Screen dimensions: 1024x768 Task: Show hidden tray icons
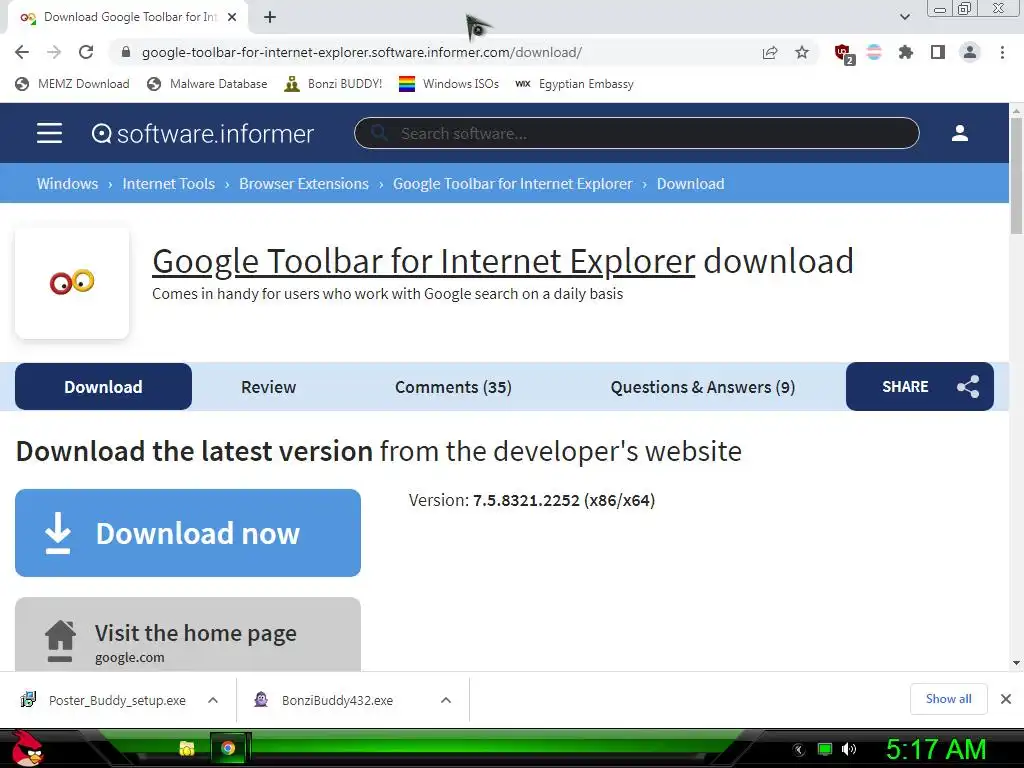point(799,749)
